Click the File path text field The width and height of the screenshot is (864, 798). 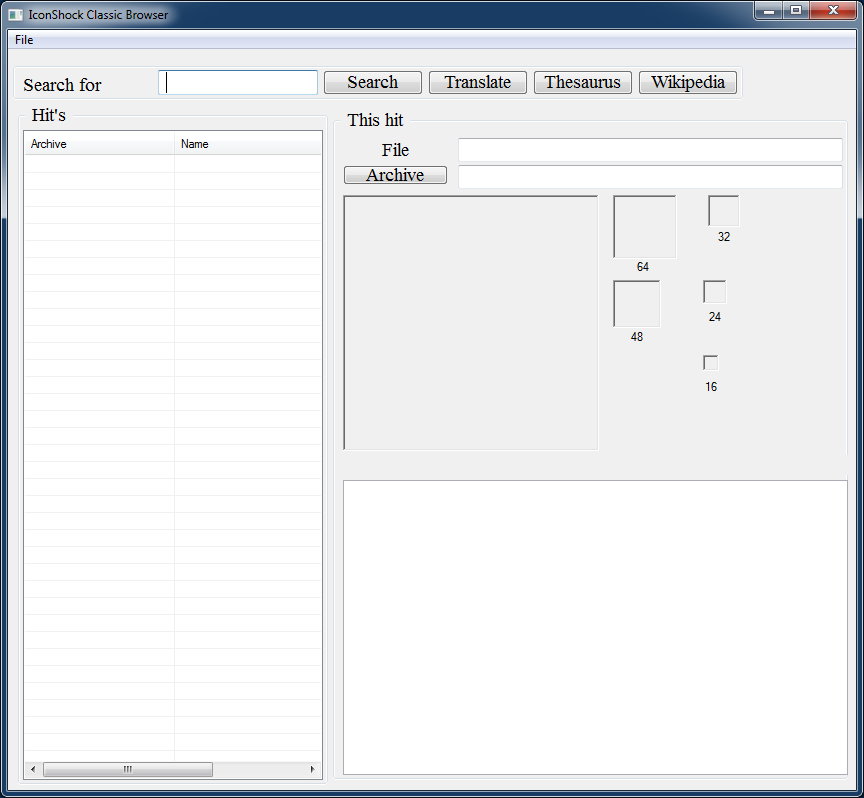pos(650,150)
